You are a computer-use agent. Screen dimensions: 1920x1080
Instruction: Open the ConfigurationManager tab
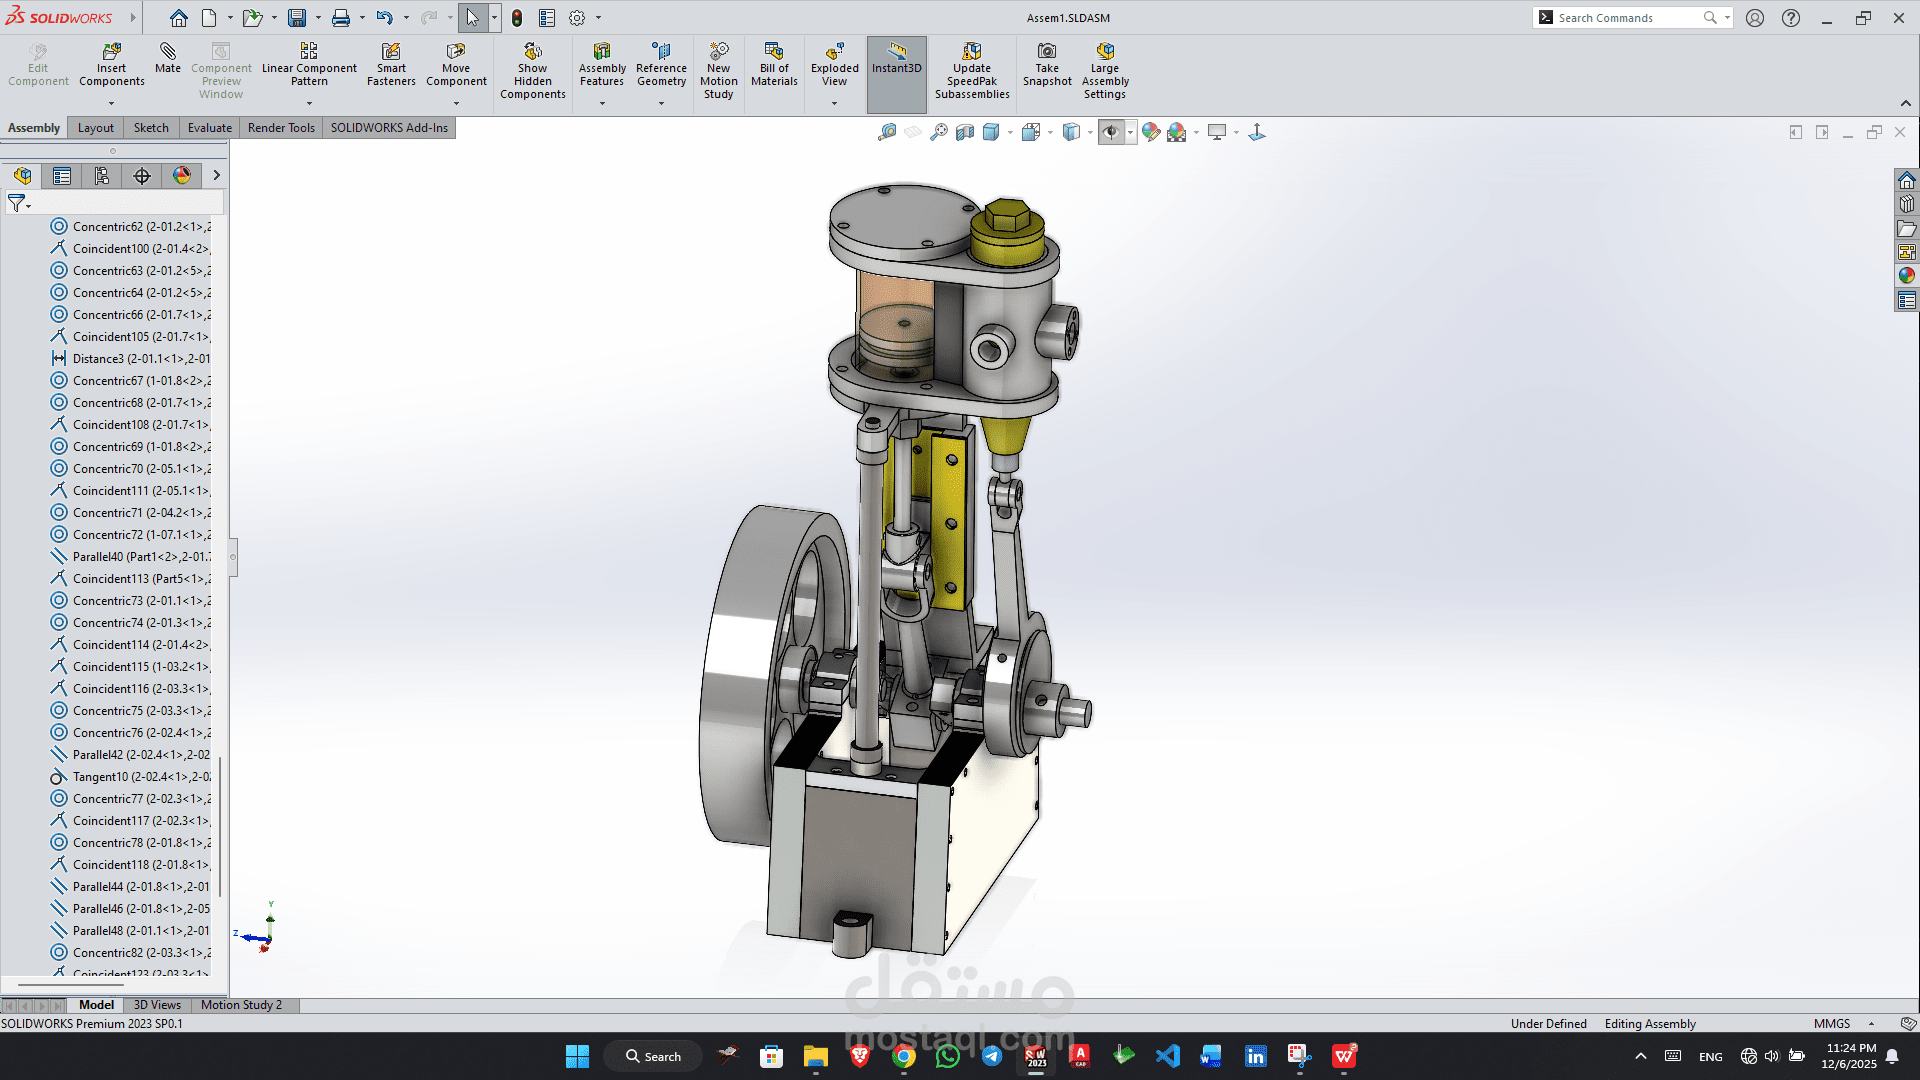[102, 176]
